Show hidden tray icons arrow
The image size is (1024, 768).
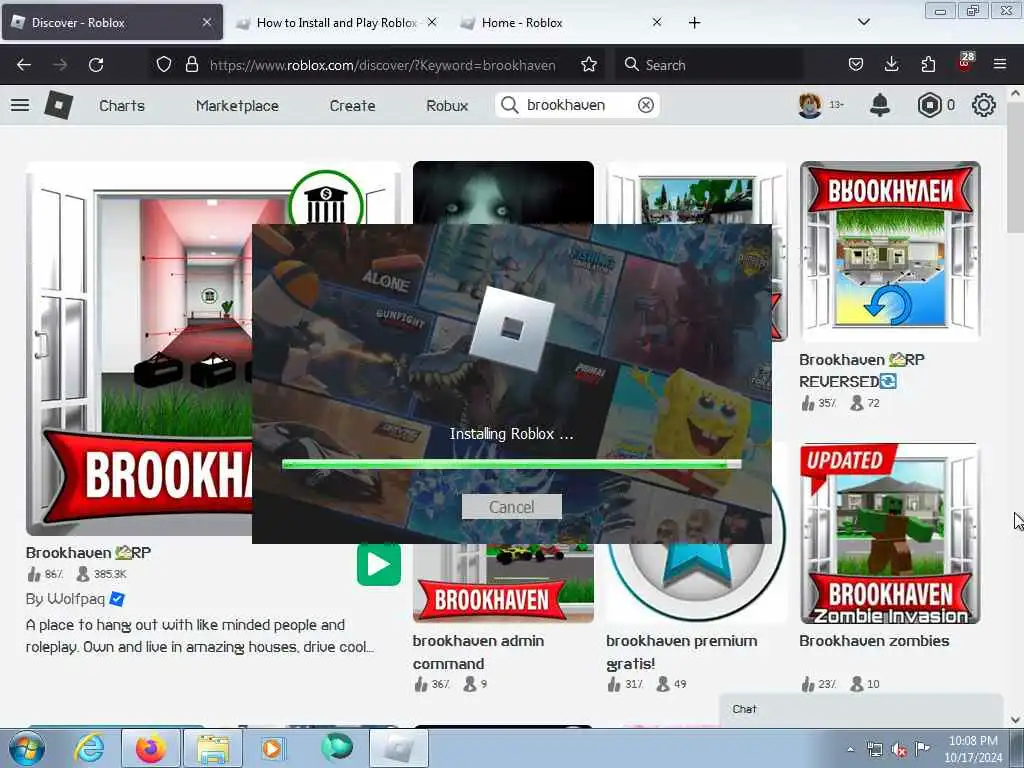tap(850, 749)
